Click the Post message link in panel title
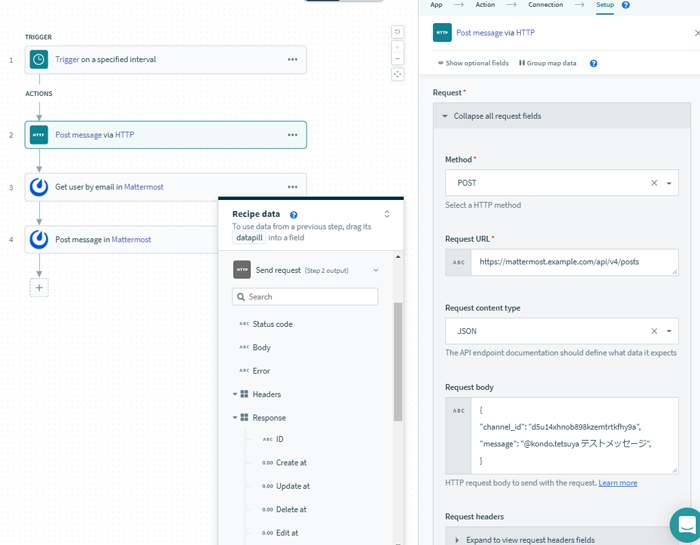The width and height of the screenshot is (700, 545). point(479,33)
